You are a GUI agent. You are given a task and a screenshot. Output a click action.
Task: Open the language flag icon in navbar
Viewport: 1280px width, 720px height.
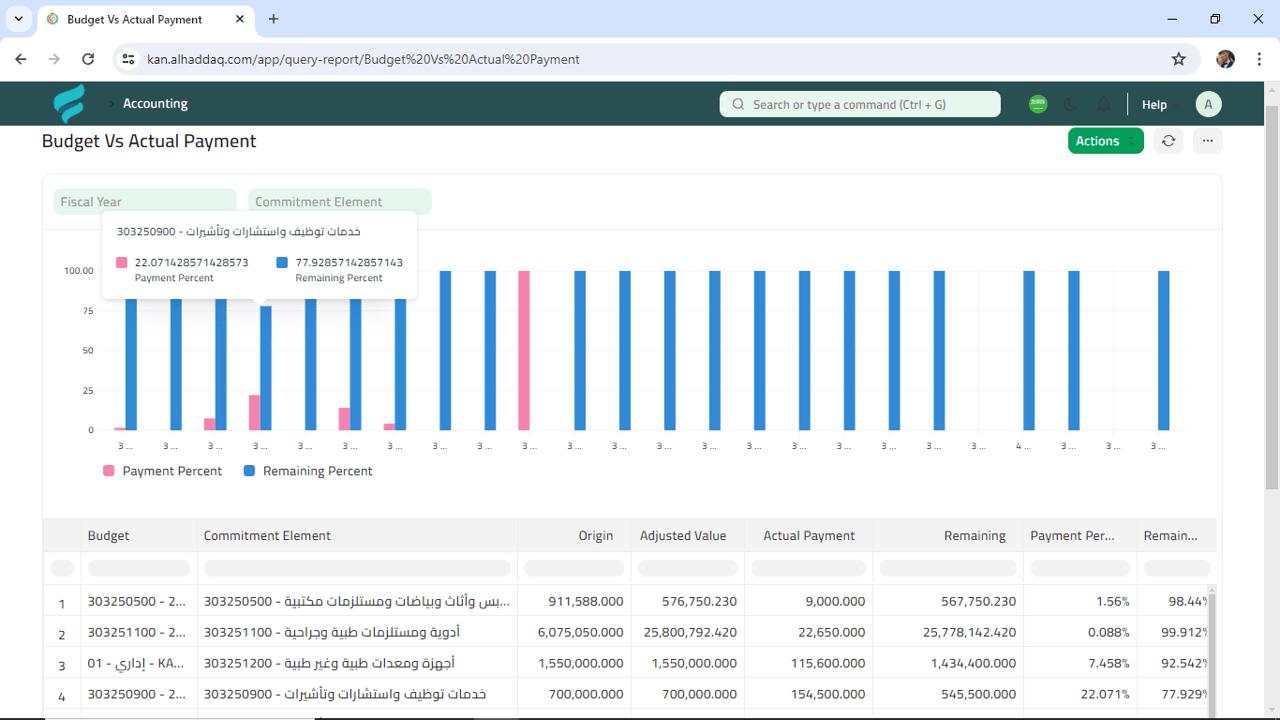(1038, 104)
